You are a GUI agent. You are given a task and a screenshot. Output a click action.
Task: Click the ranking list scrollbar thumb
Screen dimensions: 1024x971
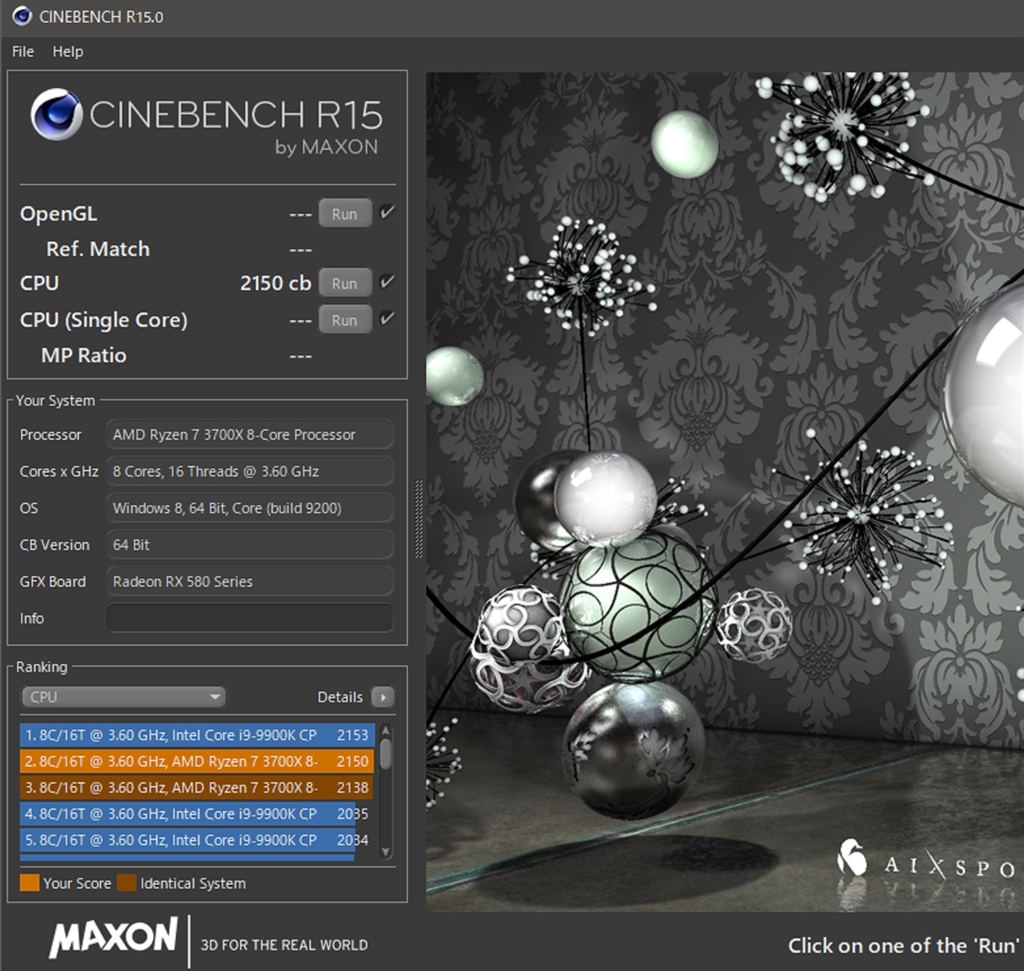coord(385,754)
